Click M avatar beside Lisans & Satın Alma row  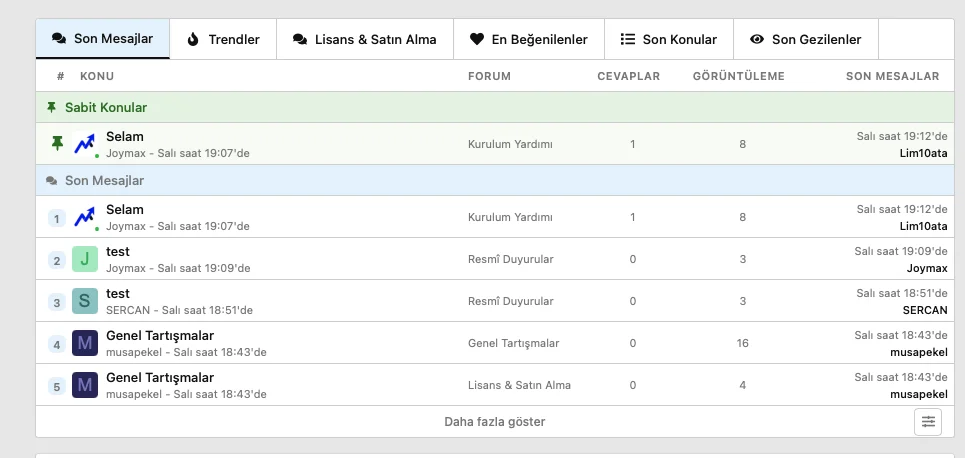pyautogui.click(x=85, y=385)
